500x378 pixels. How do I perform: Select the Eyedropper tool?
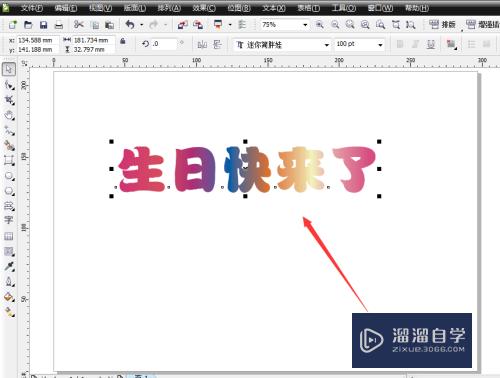[9, 266]
